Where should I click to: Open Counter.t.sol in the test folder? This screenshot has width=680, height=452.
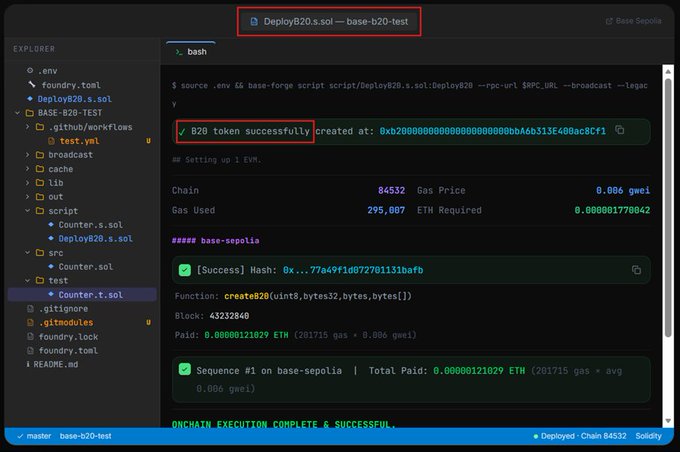point(82,295)
